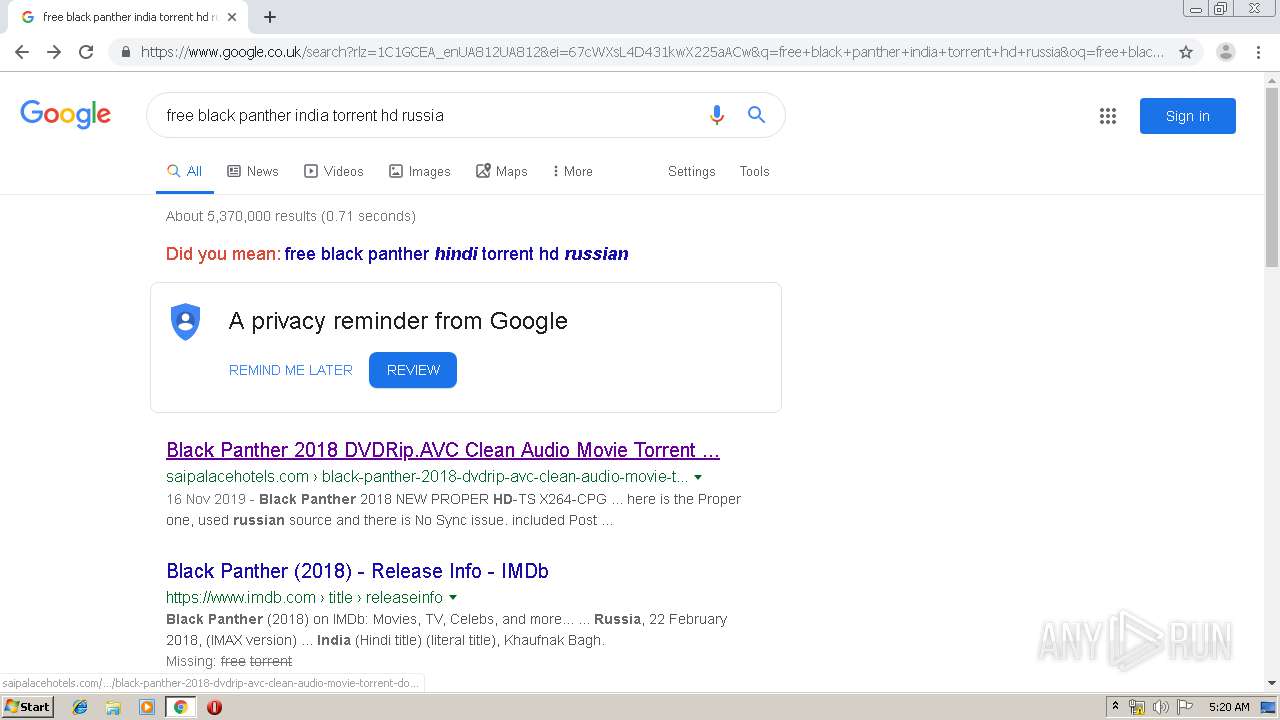This screenshot has width=1280, height=720.
Task: Click the padlock site info icon
Action: (x=125, y=52)
